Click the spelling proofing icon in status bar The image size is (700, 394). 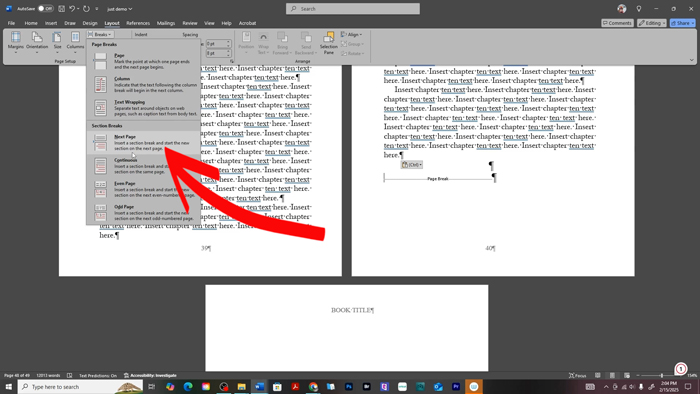click(70, 375)
